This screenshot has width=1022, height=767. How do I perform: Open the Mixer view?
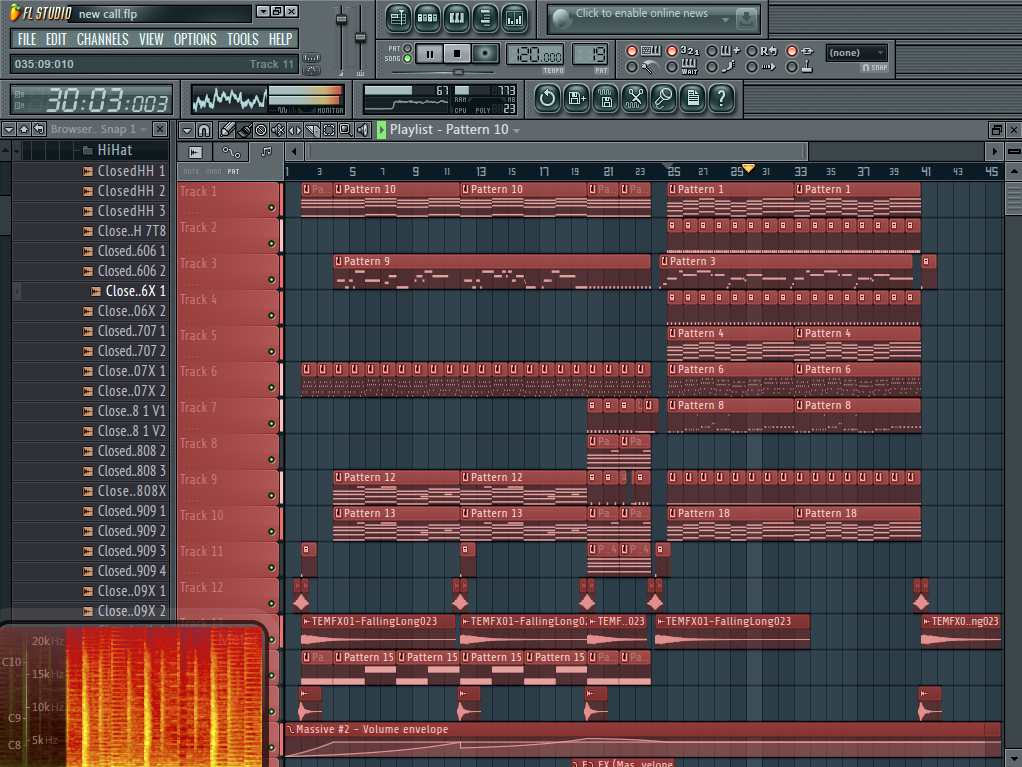(515, 18)
